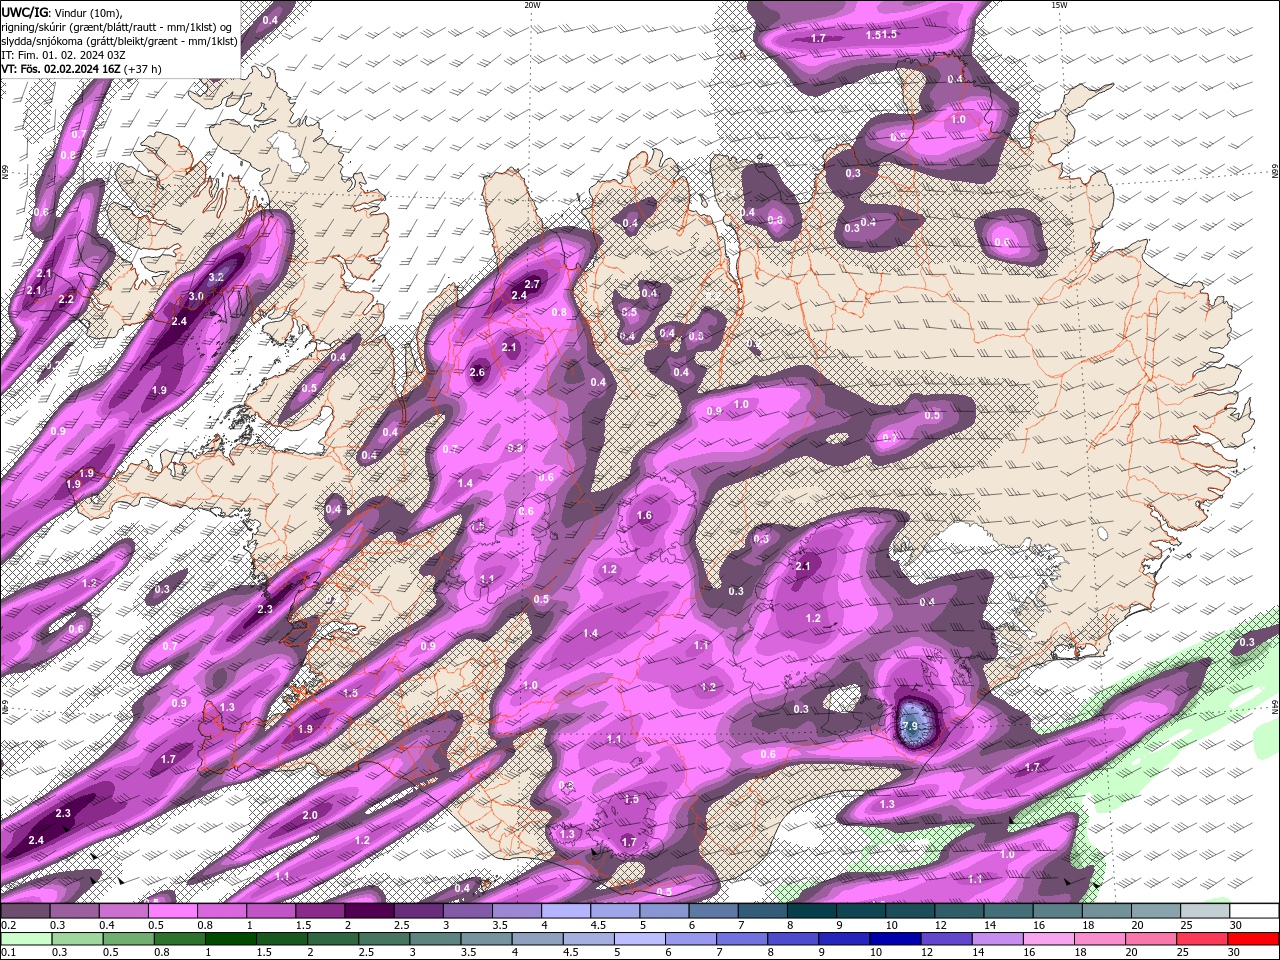Viewport: 1280px width, 960px height.
Task: Click the 7.9 precipitation peak value on map
Action: pos(910,726)
